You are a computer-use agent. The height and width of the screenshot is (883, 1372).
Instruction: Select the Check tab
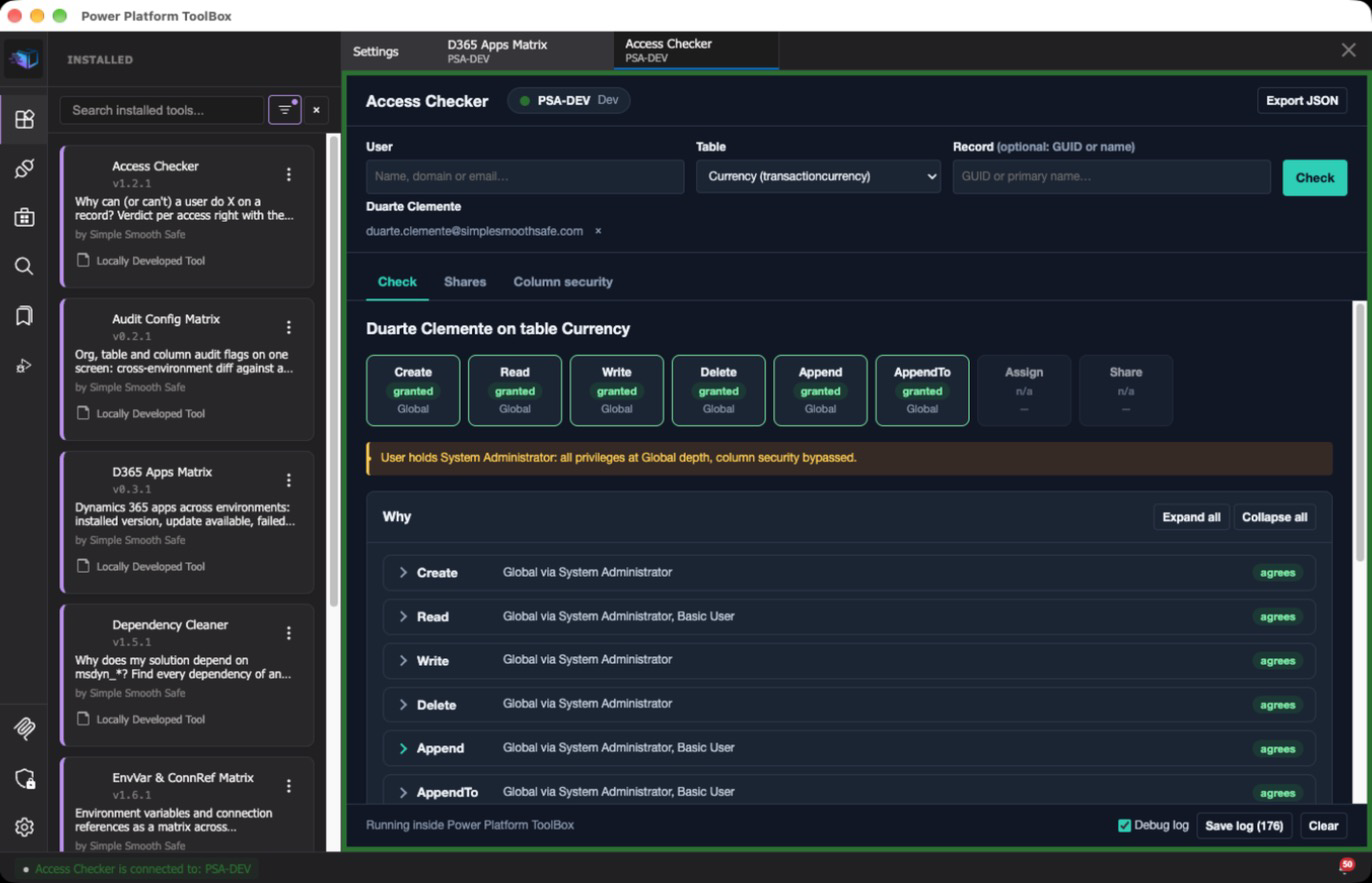tap(397, 282)
